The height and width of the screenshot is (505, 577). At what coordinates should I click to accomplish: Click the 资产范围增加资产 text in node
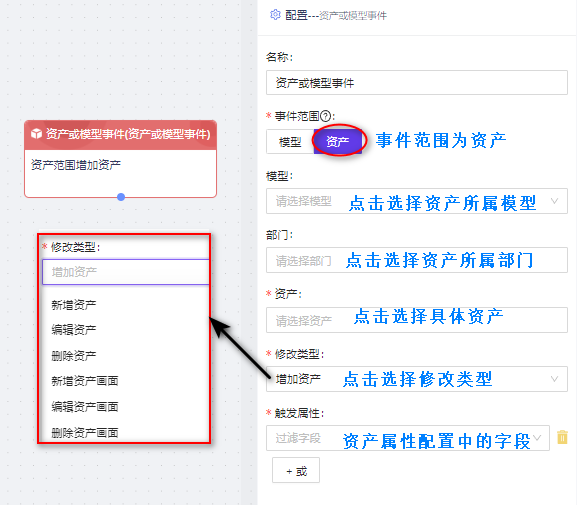[x=75, y=165]
